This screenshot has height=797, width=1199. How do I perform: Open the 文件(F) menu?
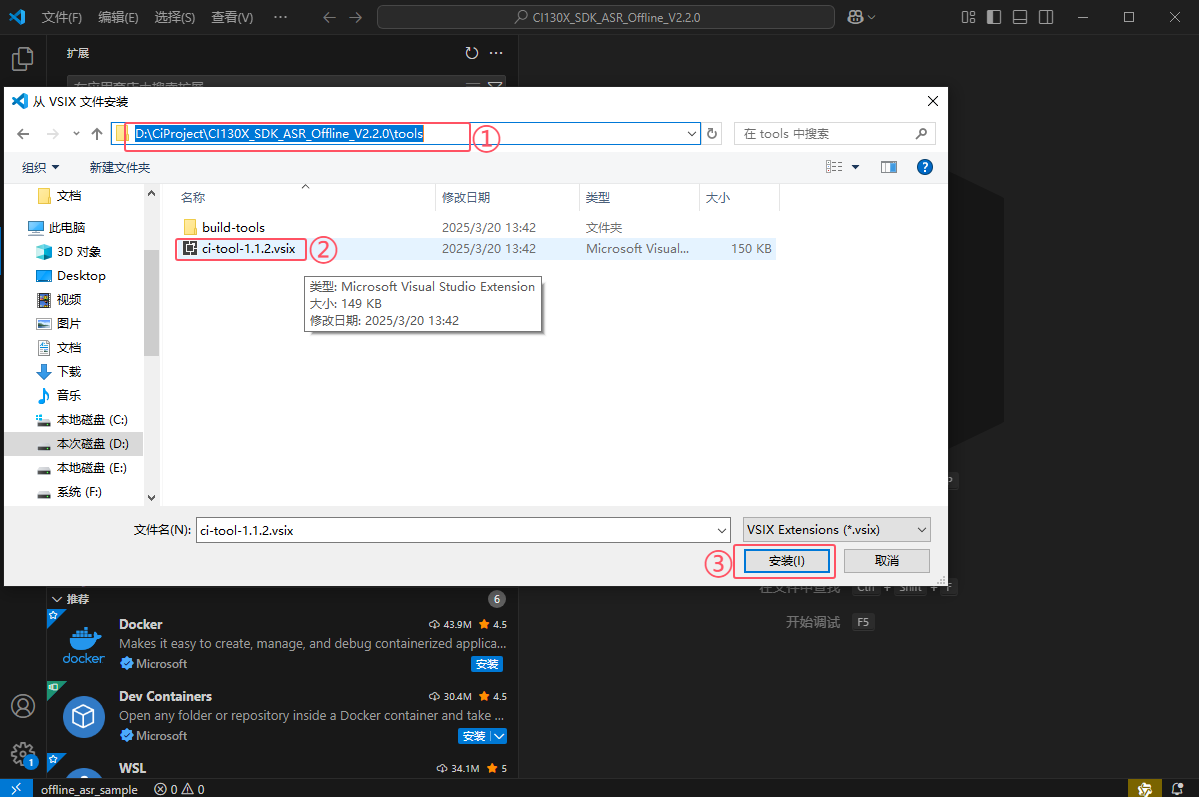click(62, 17)
